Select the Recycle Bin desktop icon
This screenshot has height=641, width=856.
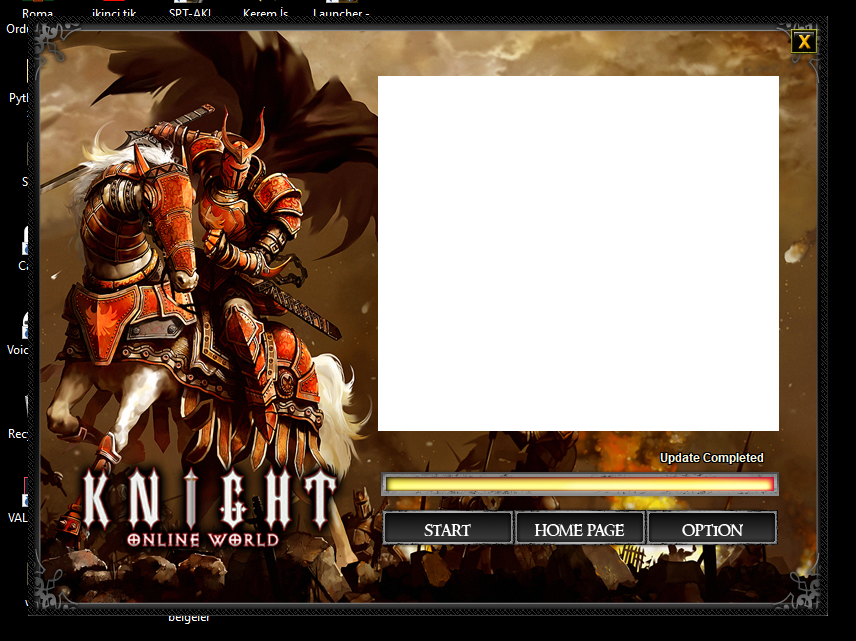pyautogui.click(x=17, y=434)
